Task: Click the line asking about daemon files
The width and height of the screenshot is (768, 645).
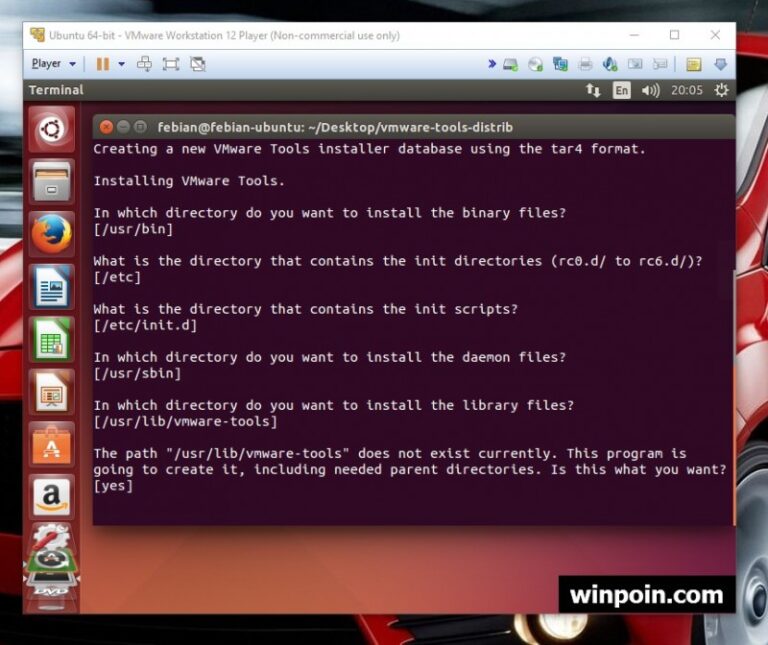Action: click(x=330, y=357)
